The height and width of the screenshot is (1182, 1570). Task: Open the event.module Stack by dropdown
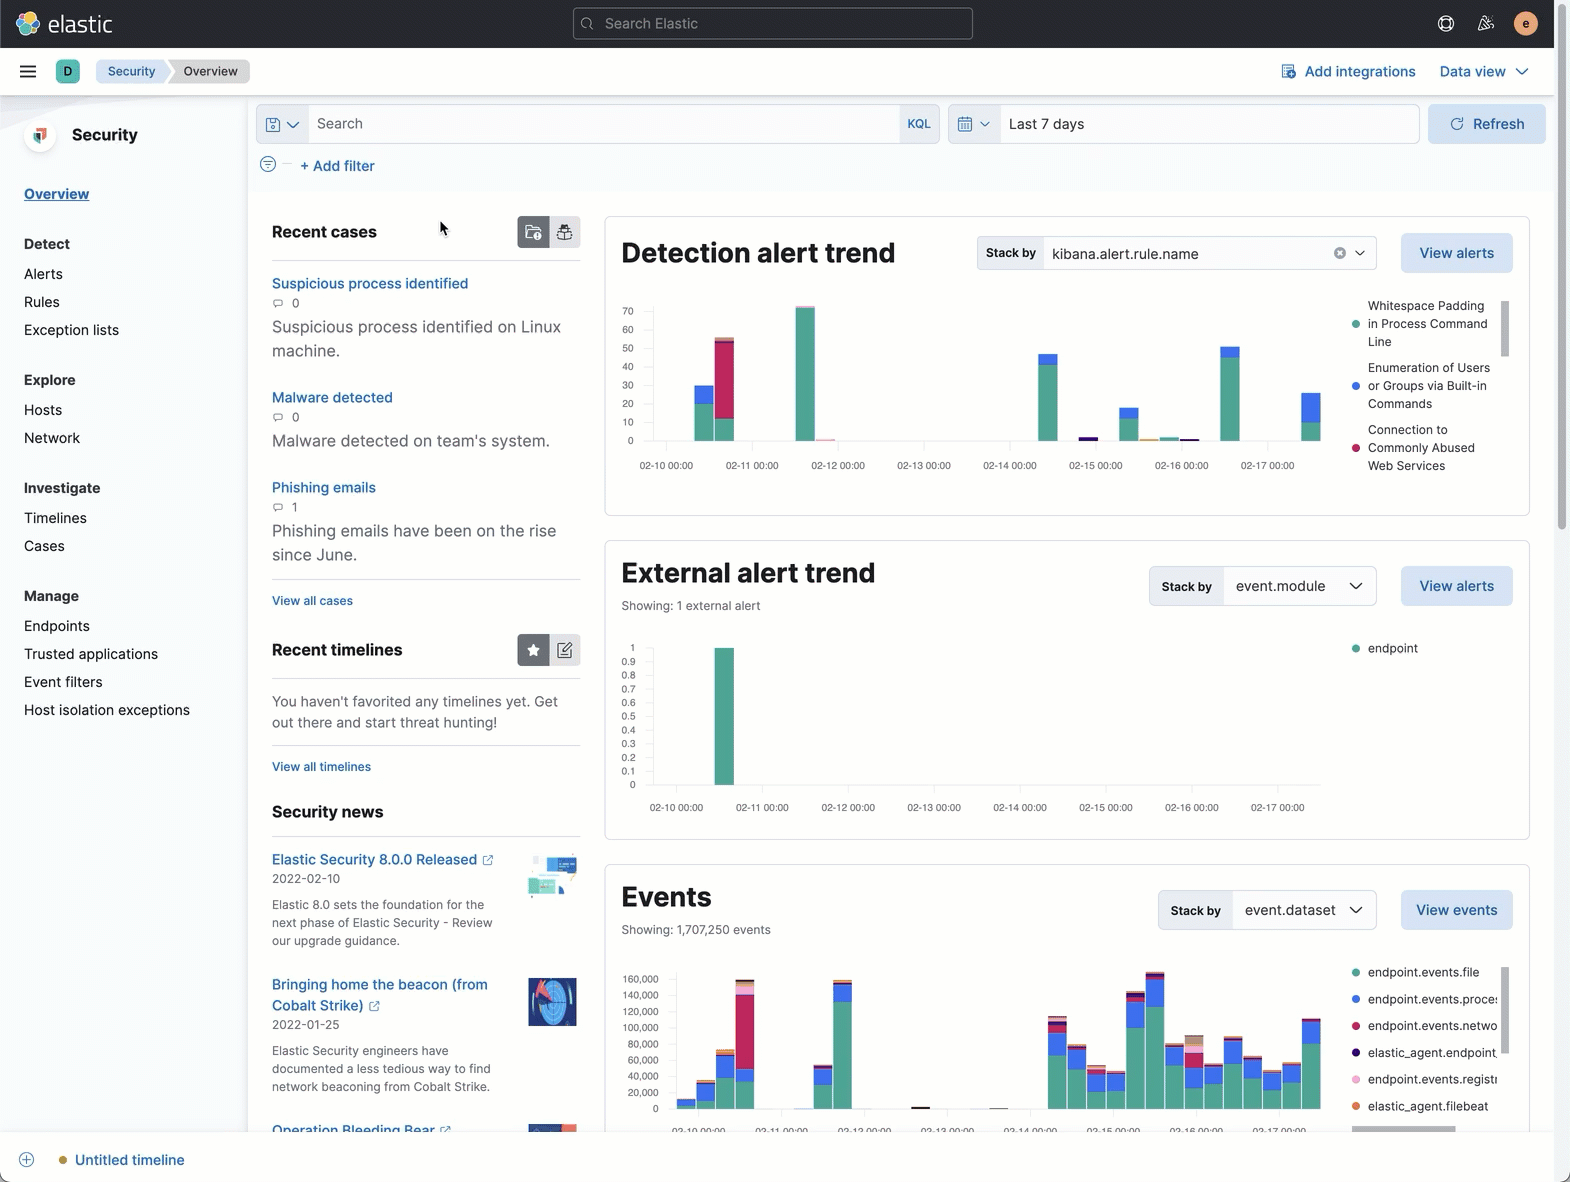click(x=1298, y=586)
